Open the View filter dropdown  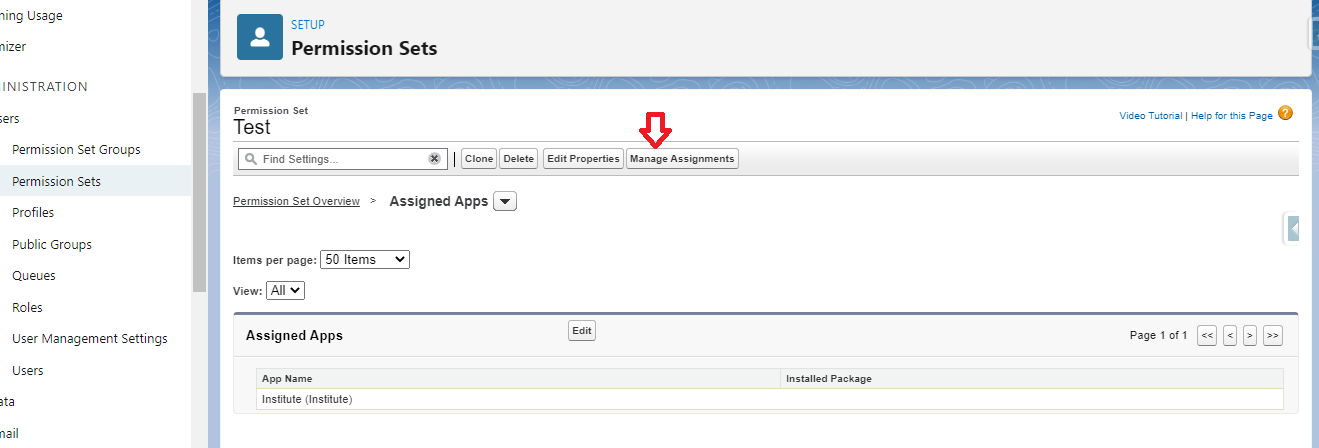(285, 290)
